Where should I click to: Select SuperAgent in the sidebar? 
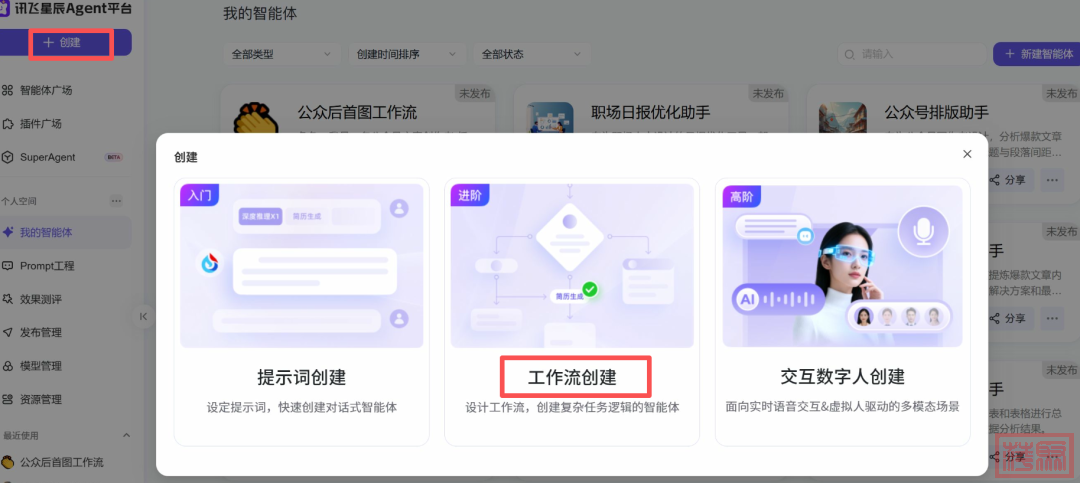tap(47, 157)
